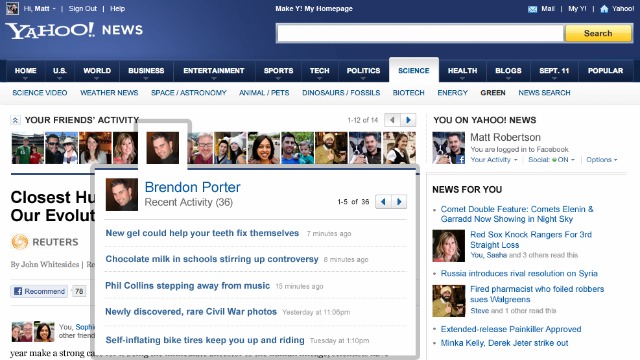Open the POPULAR navigation tab
Viewport: 640px width, 360px height.
(605, 71)
